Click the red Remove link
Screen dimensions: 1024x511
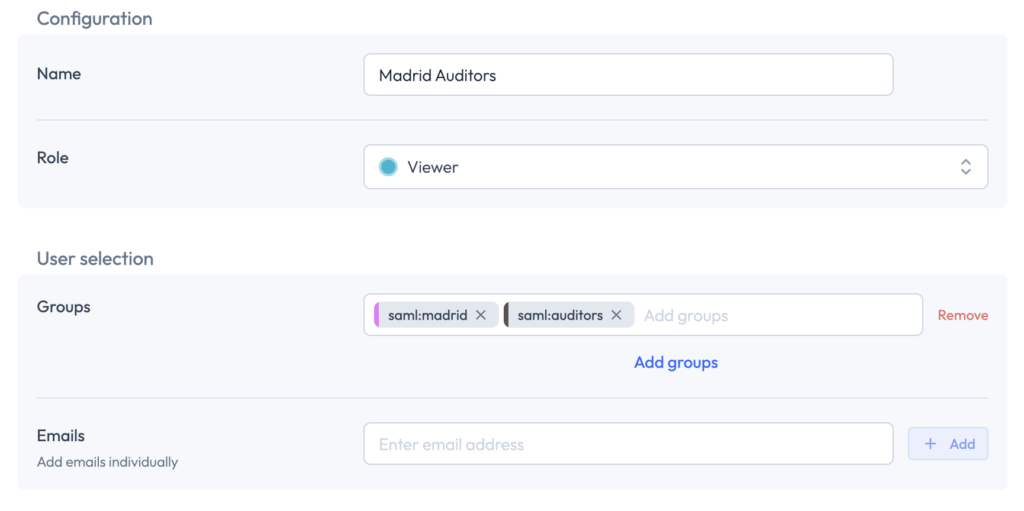coord(962,315)
